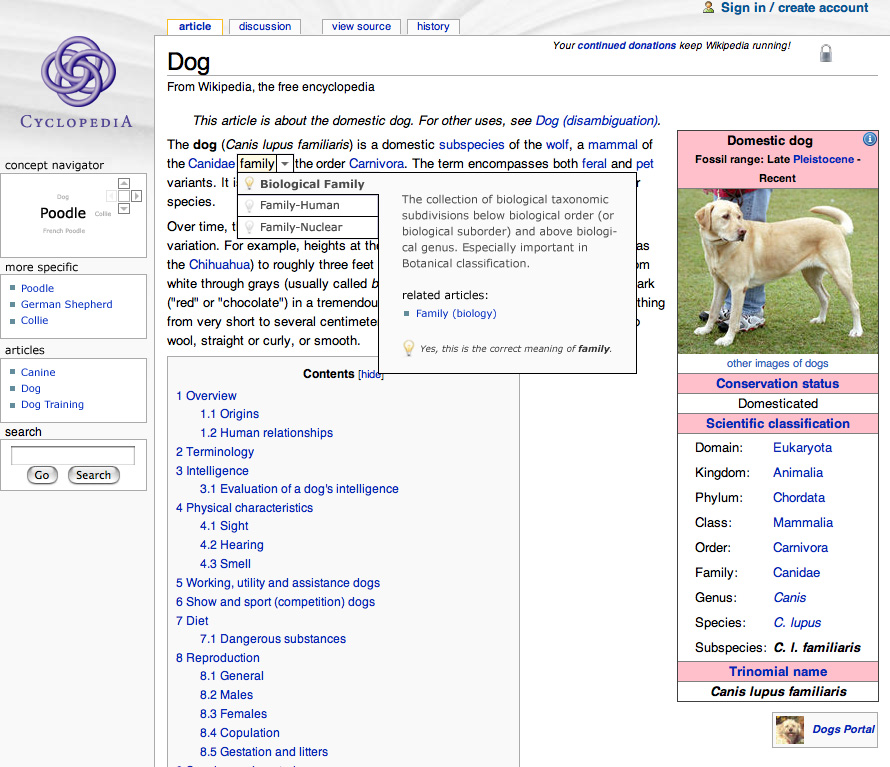Open the C. lupus species link
Viewport: 890px width, 767px height.
tap(797, 623)
